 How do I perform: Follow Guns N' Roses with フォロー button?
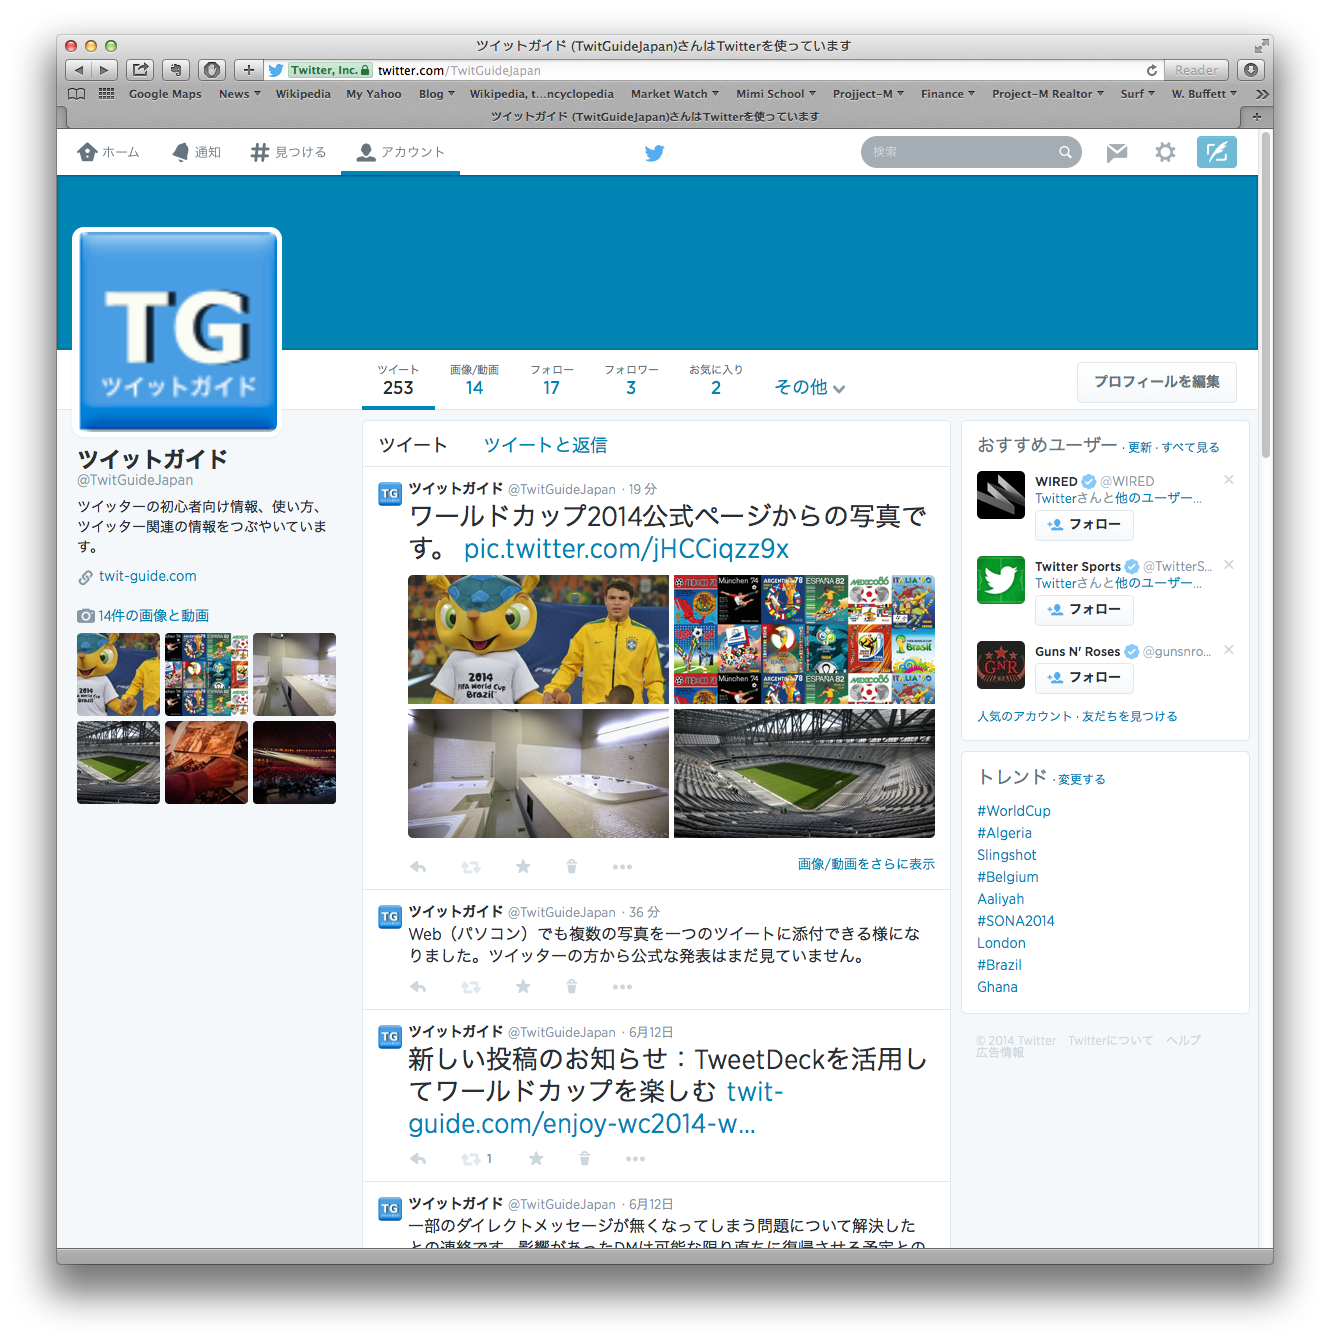click(x=1084, y=677)
